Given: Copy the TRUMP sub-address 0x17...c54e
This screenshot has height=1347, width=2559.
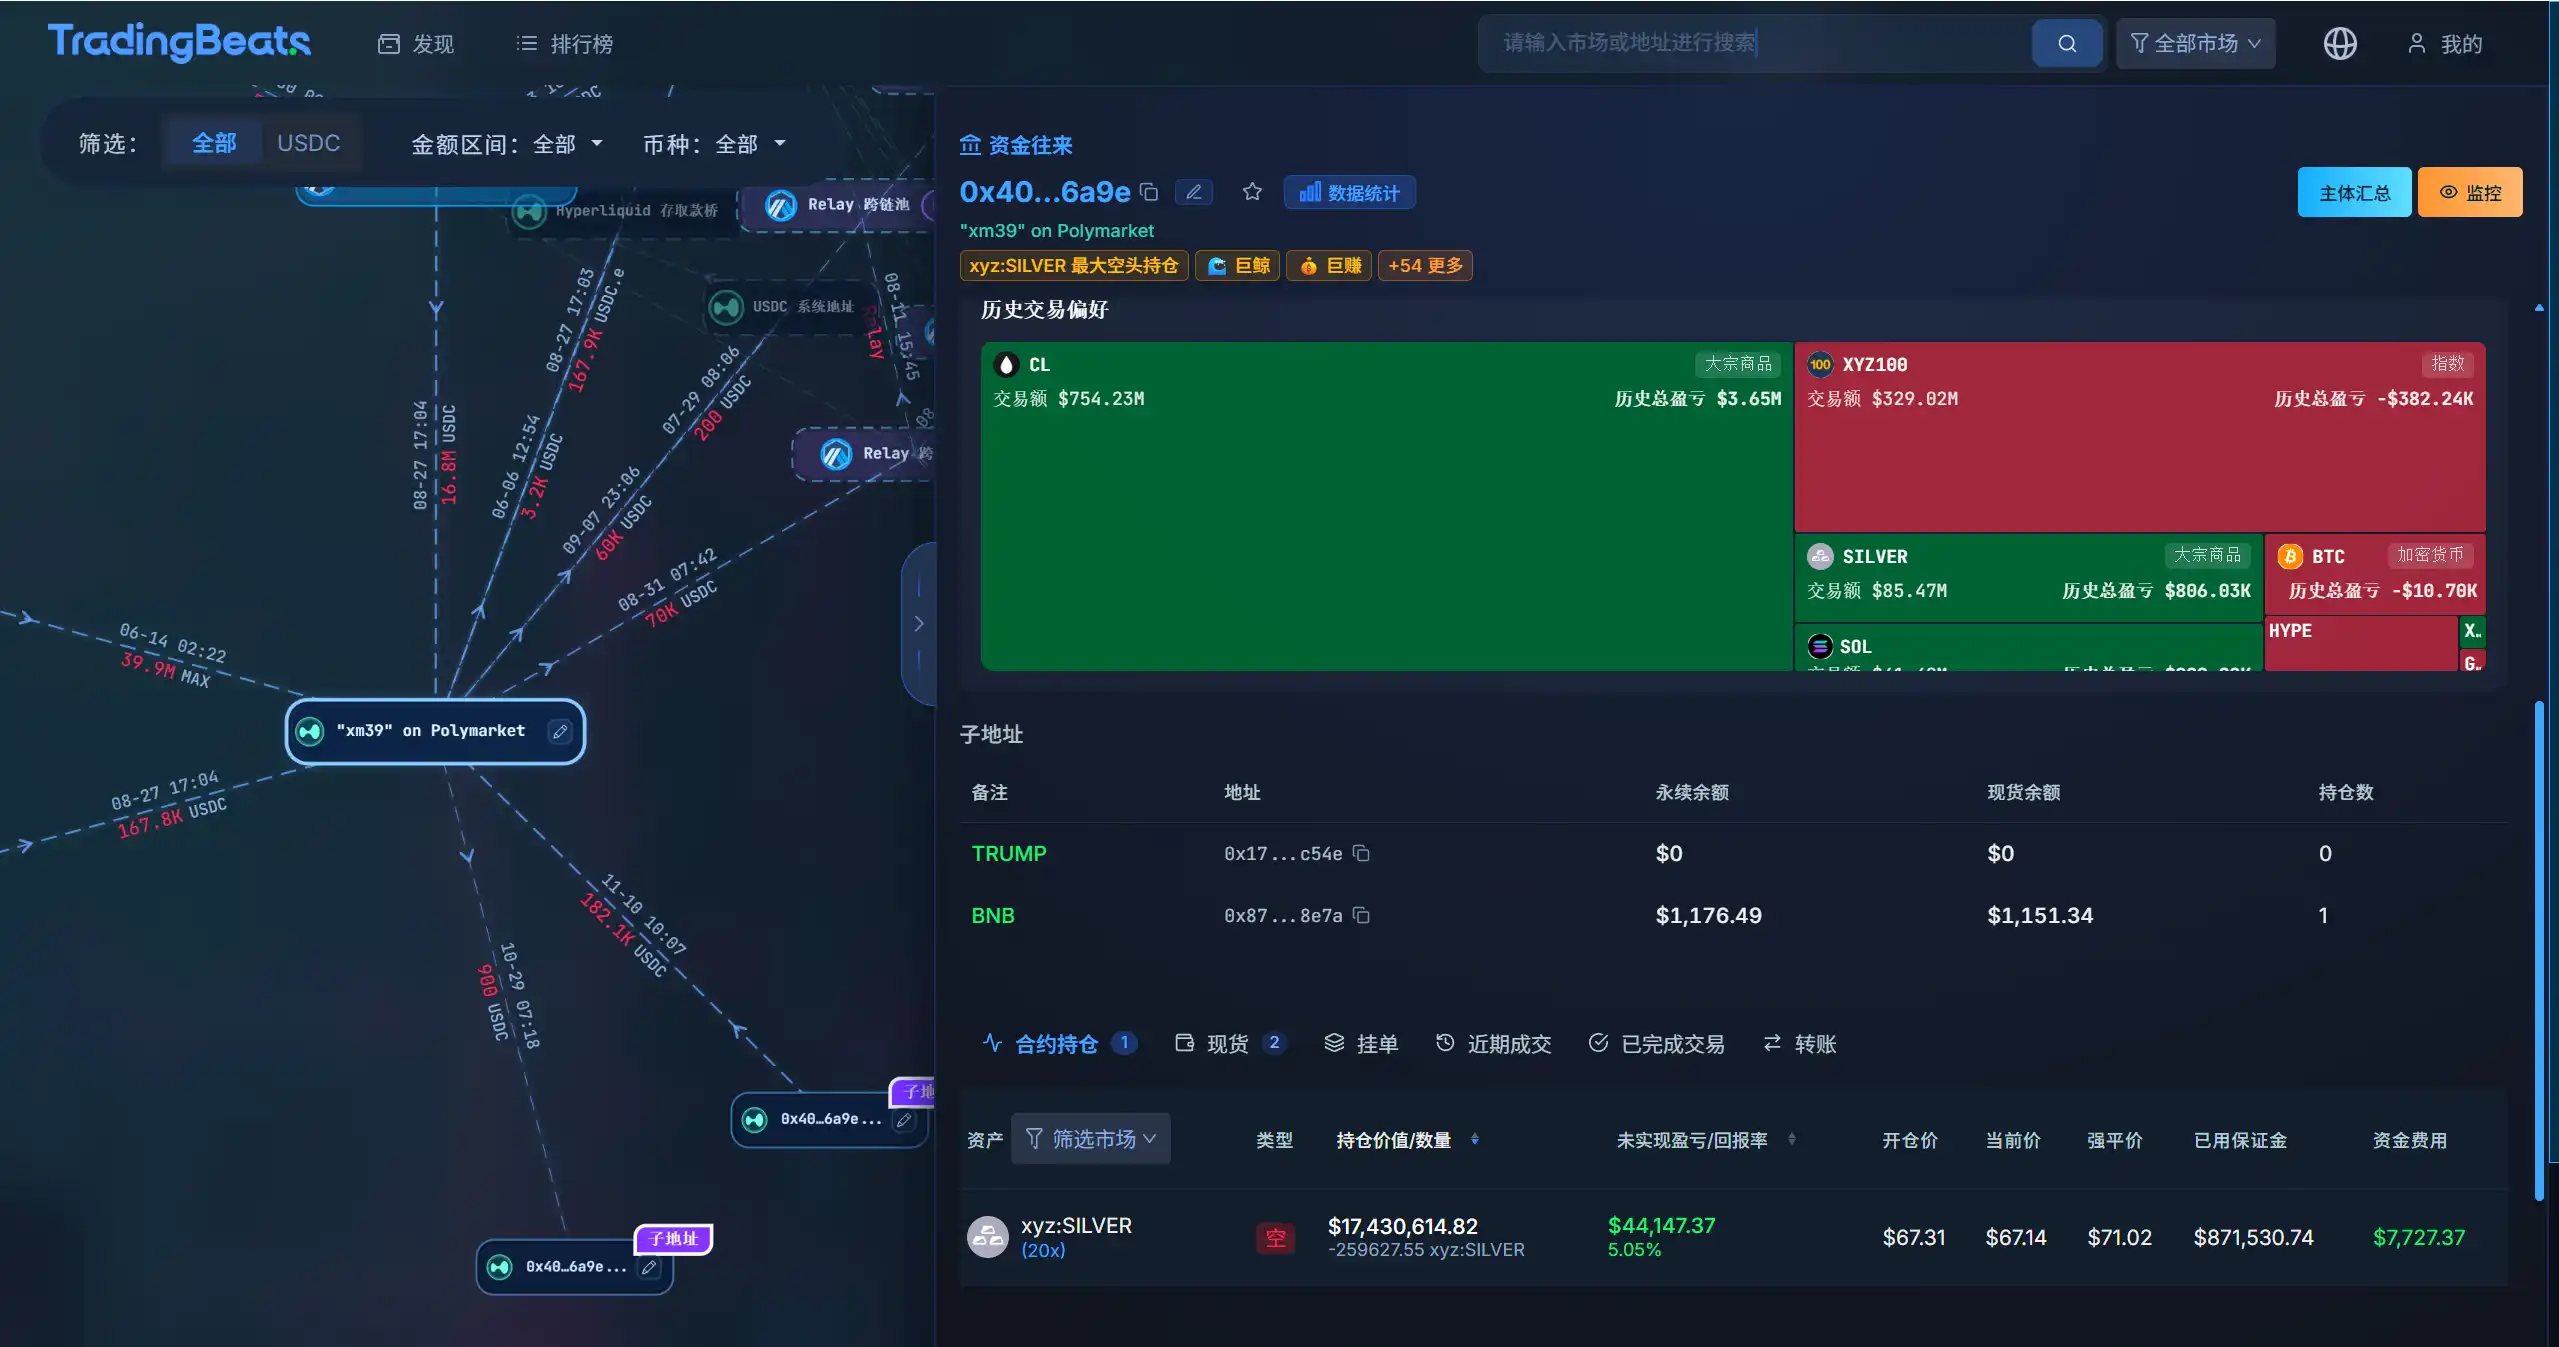Looking at the screenshot, I should click(1361, 853).
